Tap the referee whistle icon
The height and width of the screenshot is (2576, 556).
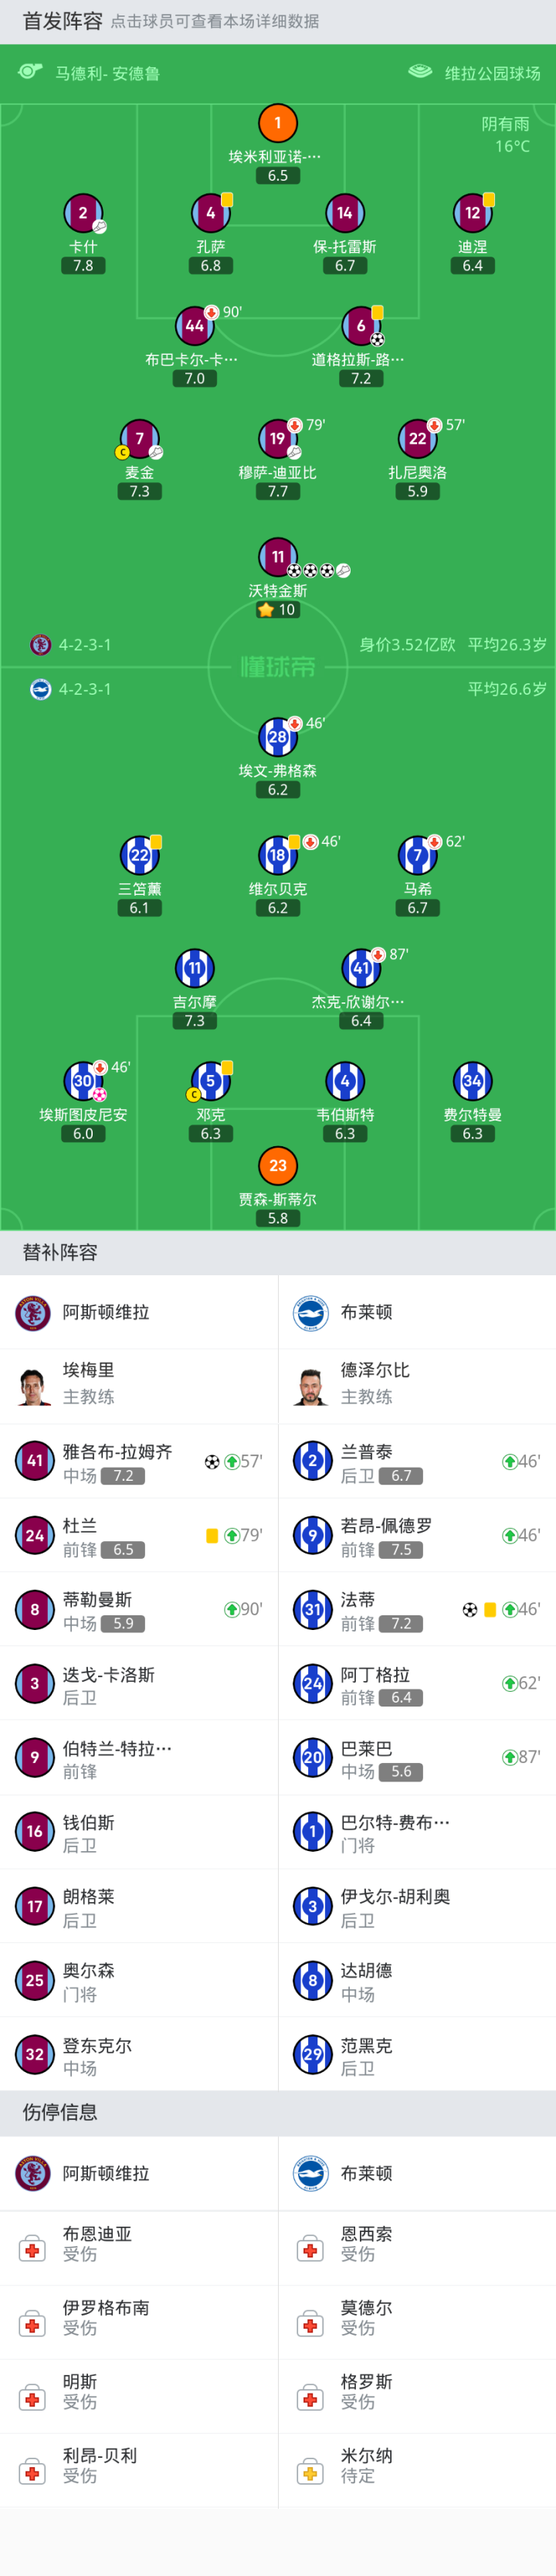tap(30, 72)
